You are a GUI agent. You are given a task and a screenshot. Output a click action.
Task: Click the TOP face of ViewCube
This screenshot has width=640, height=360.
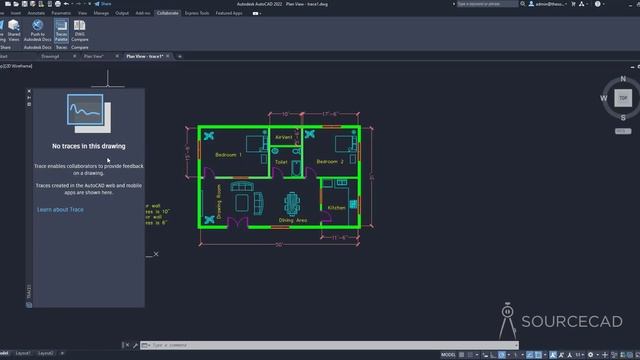pos(623,98)
